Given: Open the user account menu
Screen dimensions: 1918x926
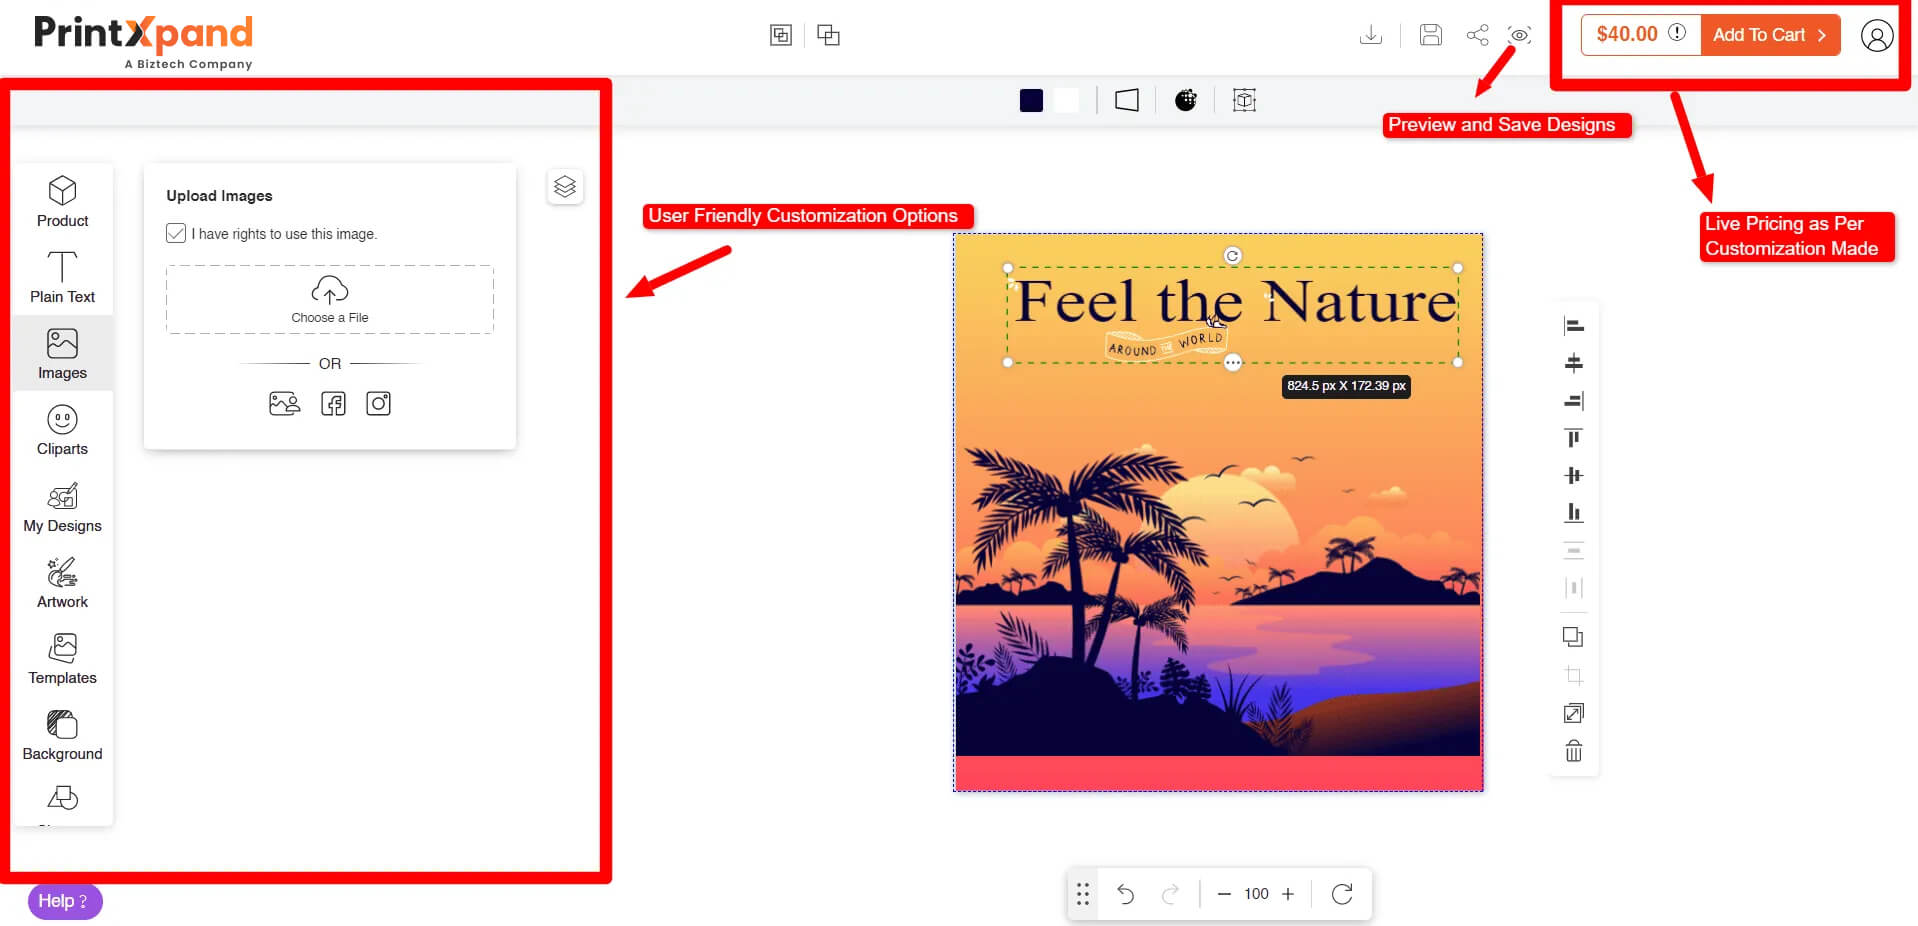Looking at the screenshot, I should pyautogui.click(x=1876, y=36).
